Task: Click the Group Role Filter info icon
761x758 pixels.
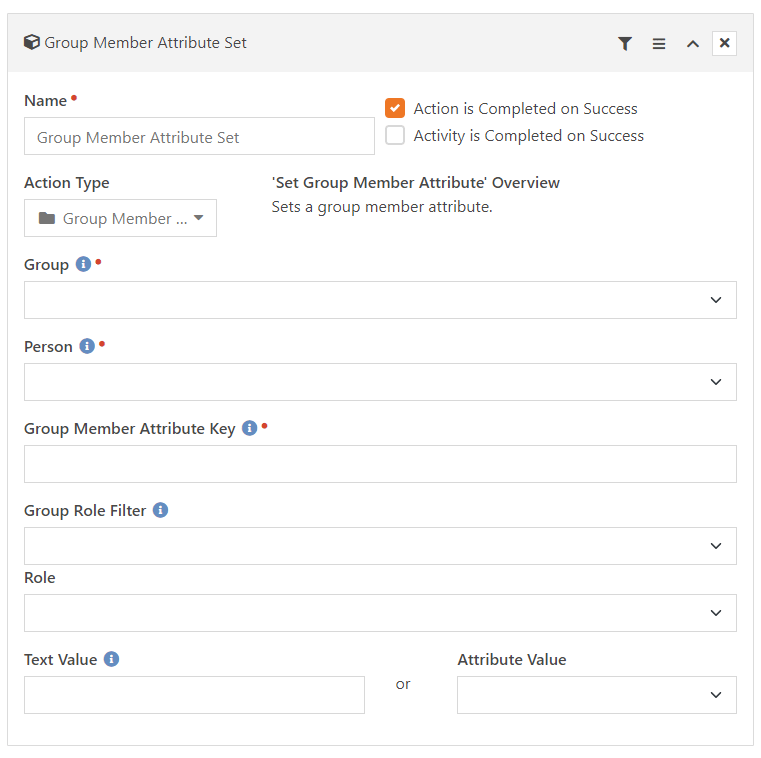Action: coord(160,510)
